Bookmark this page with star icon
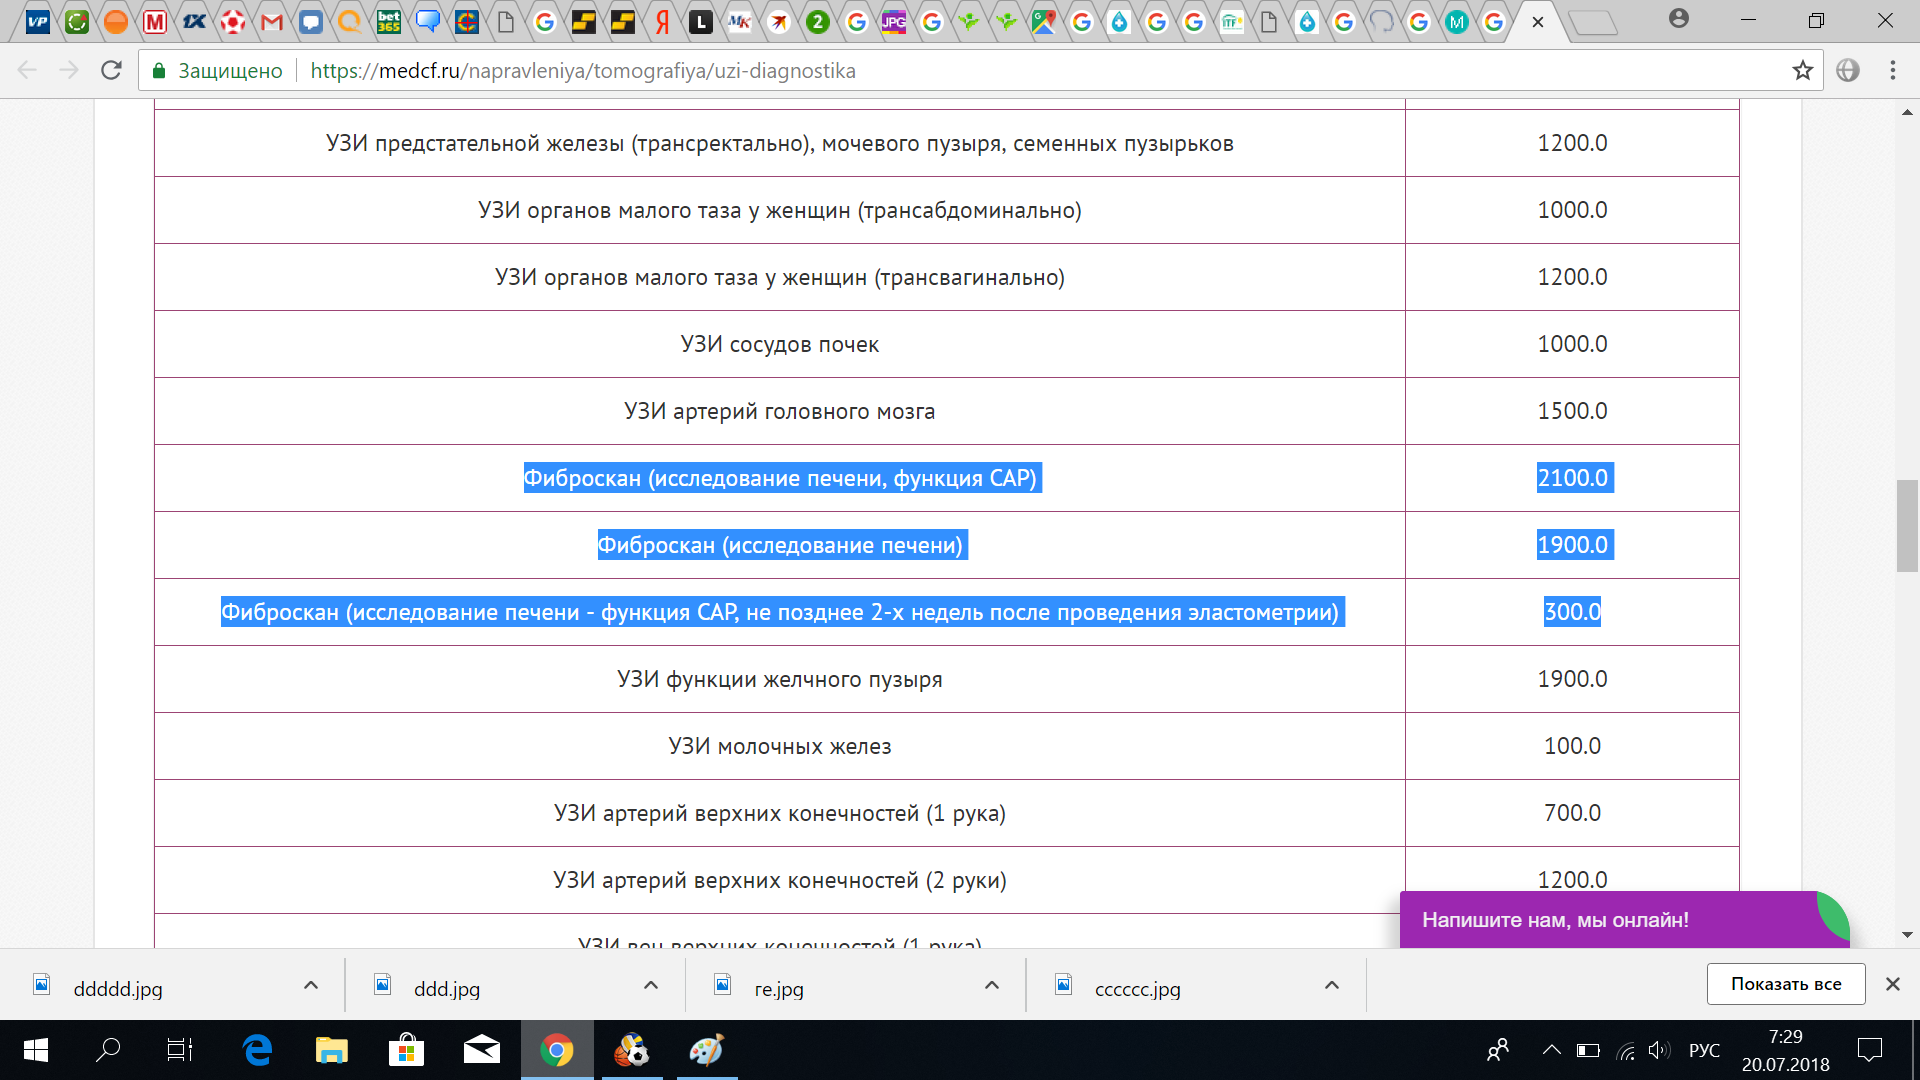 (x=1802, y=70)
